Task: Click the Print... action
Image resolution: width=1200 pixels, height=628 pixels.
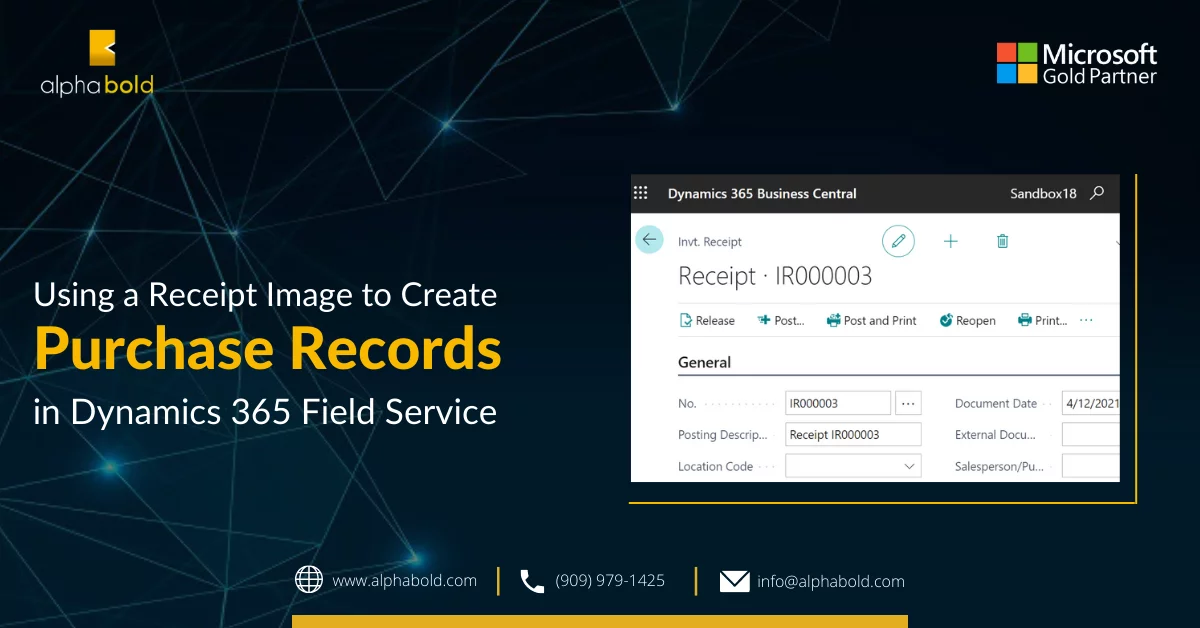Action: click(x=1043, y=321)
